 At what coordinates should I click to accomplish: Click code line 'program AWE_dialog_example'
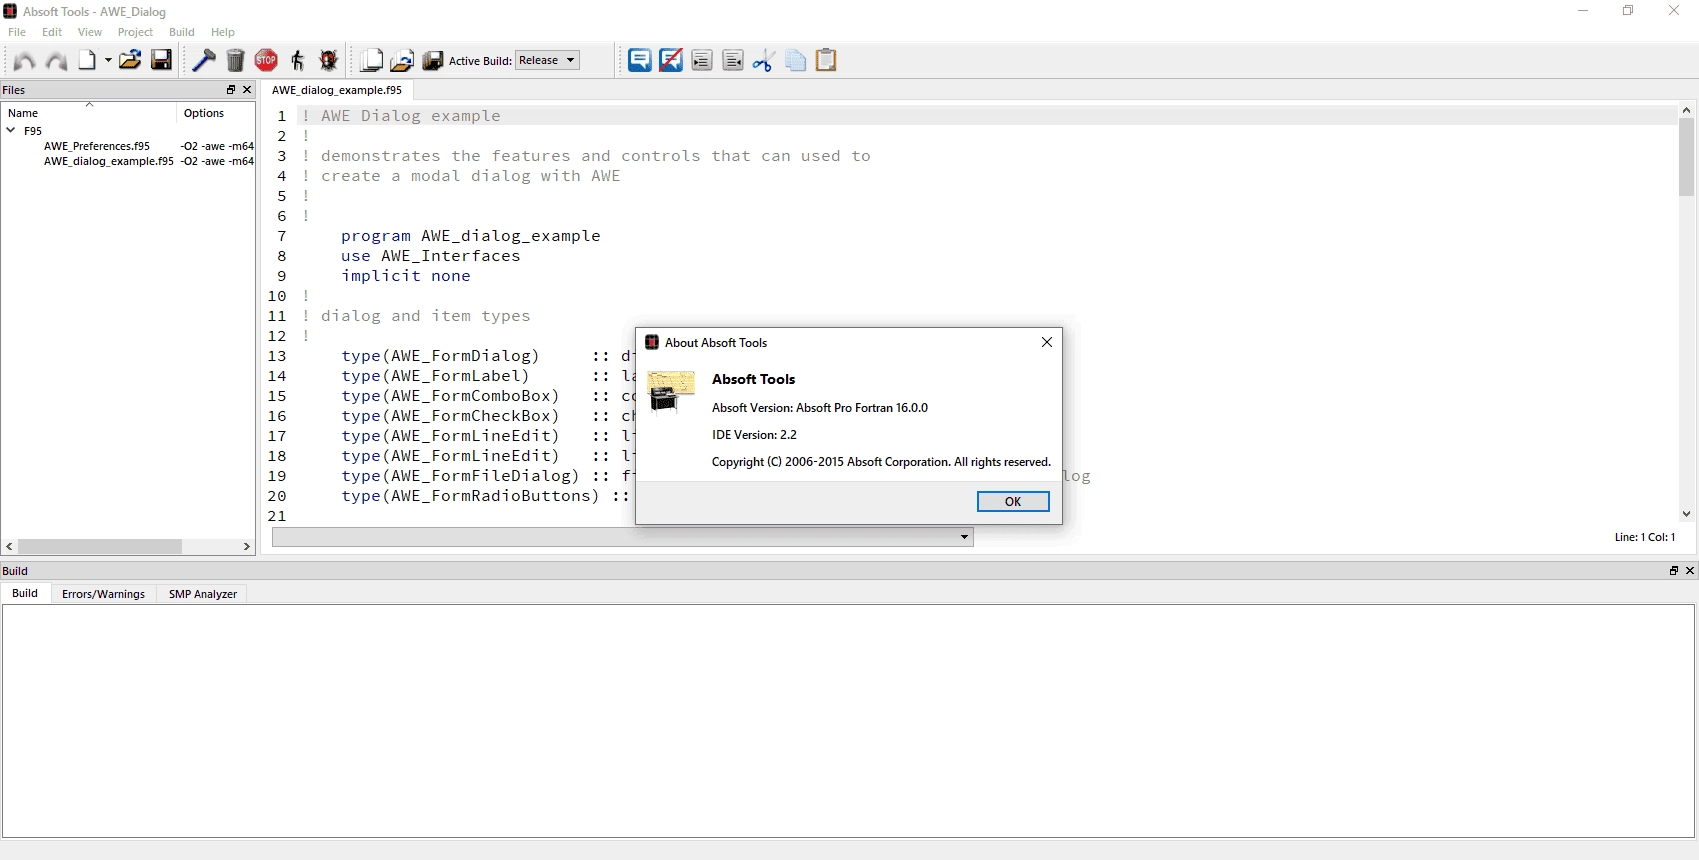tap(470, 236)
